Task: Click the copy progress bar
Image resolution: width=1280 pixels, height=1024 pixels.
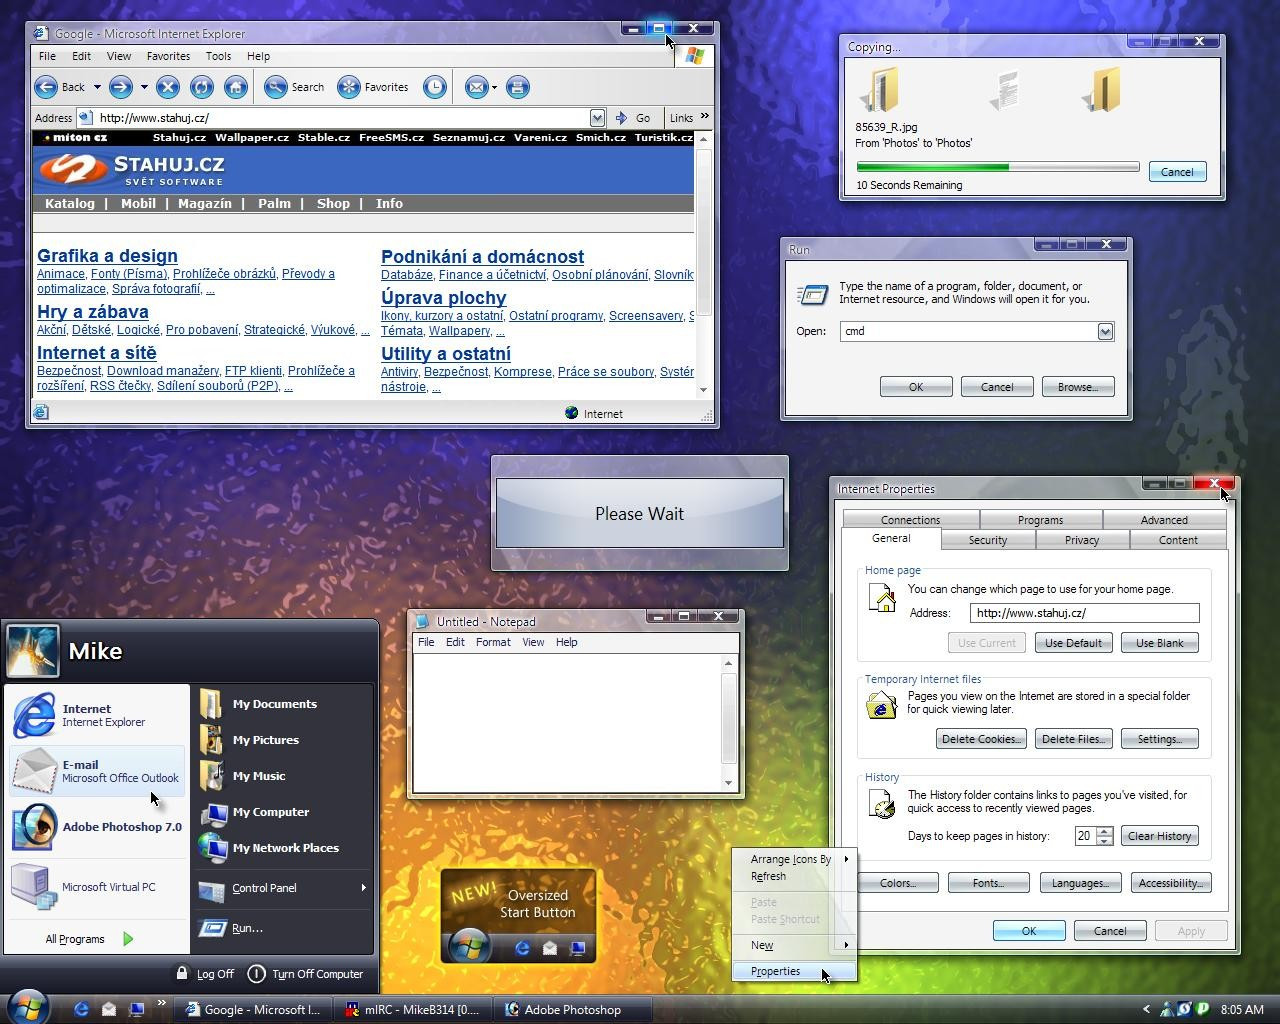Action: pyautogui.click(x=998, y=167)
